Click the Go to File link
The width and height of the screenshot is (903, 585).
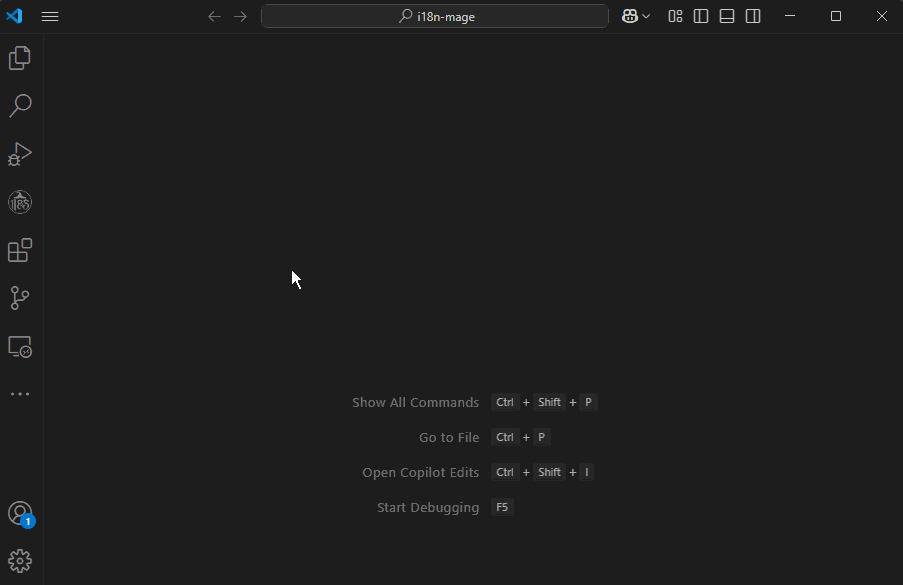click(x=449, y=437)
